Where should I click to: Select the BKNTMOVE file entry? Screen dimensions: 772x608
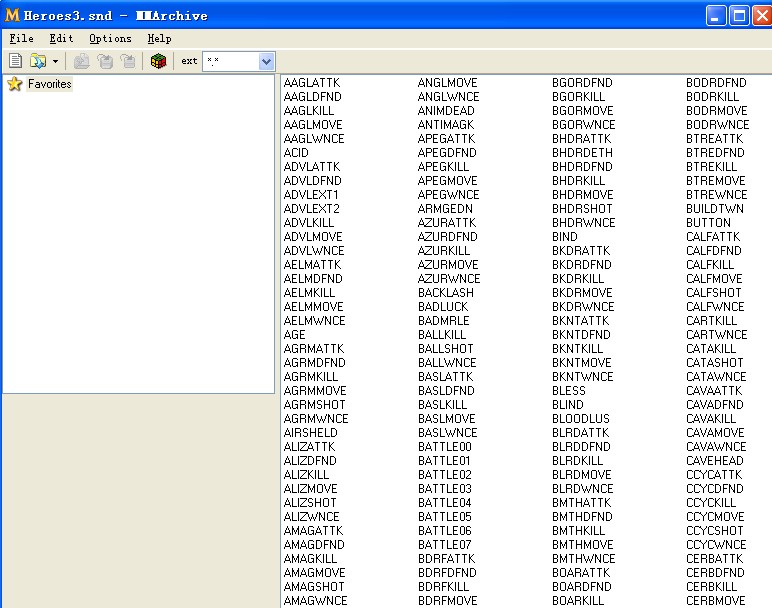pos(581,363)
